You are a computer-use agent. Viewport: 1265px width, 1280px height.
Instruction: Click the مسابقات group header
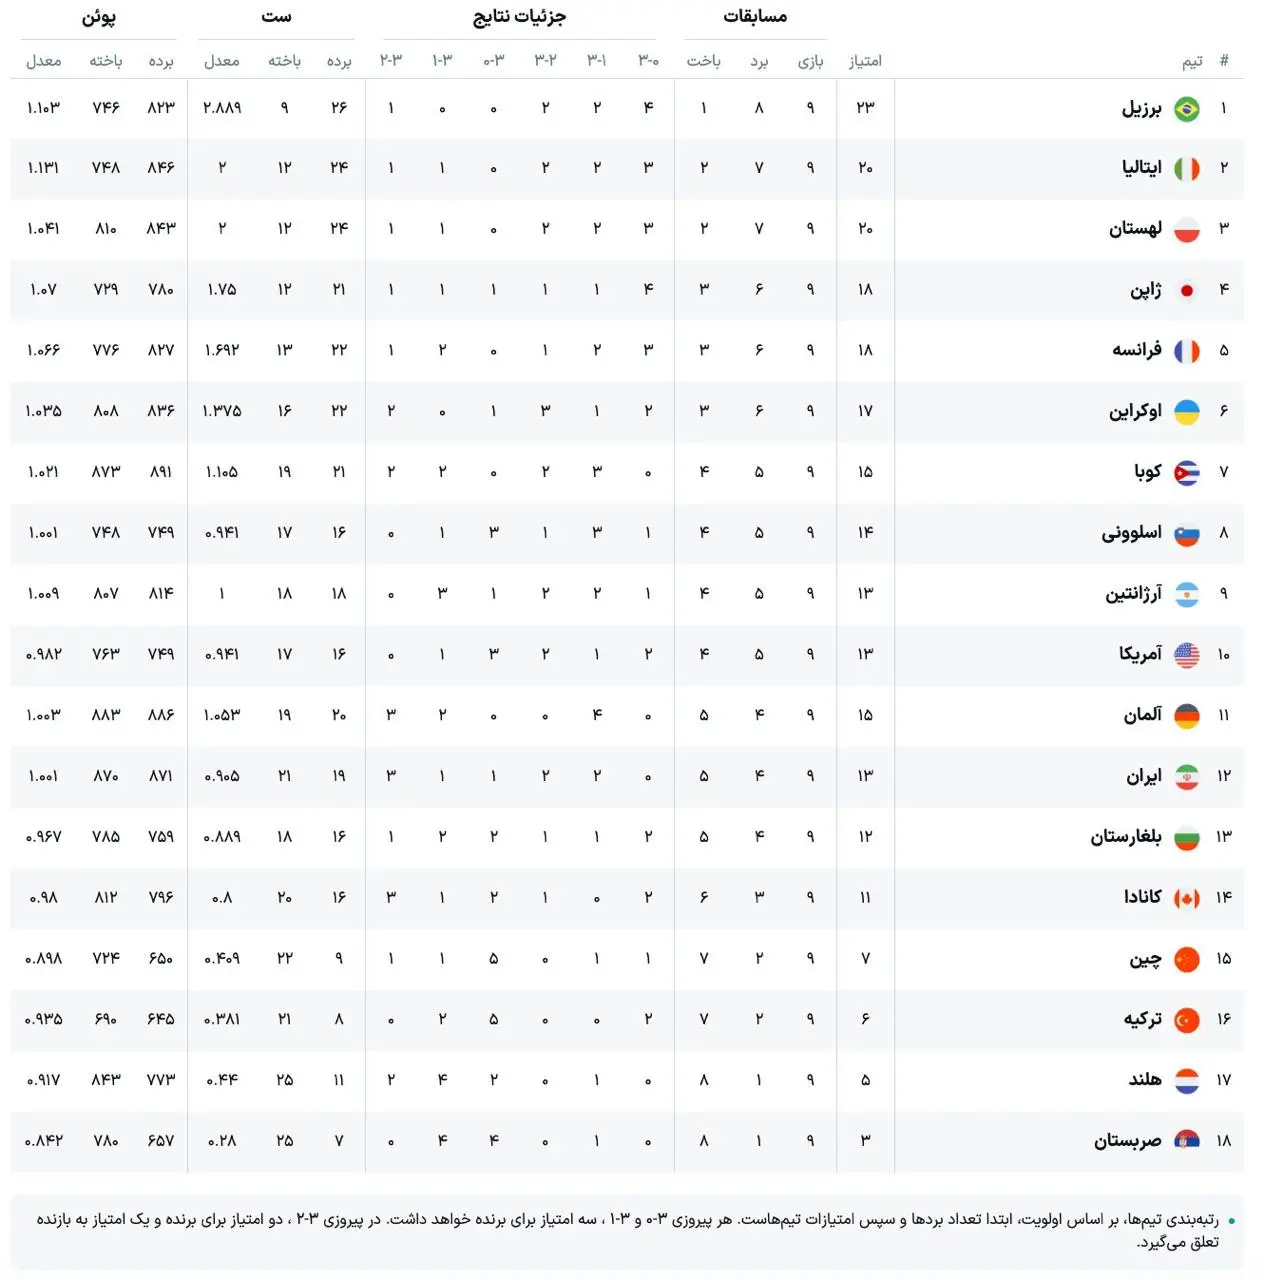pyautogui.click(x=755, y=16)
